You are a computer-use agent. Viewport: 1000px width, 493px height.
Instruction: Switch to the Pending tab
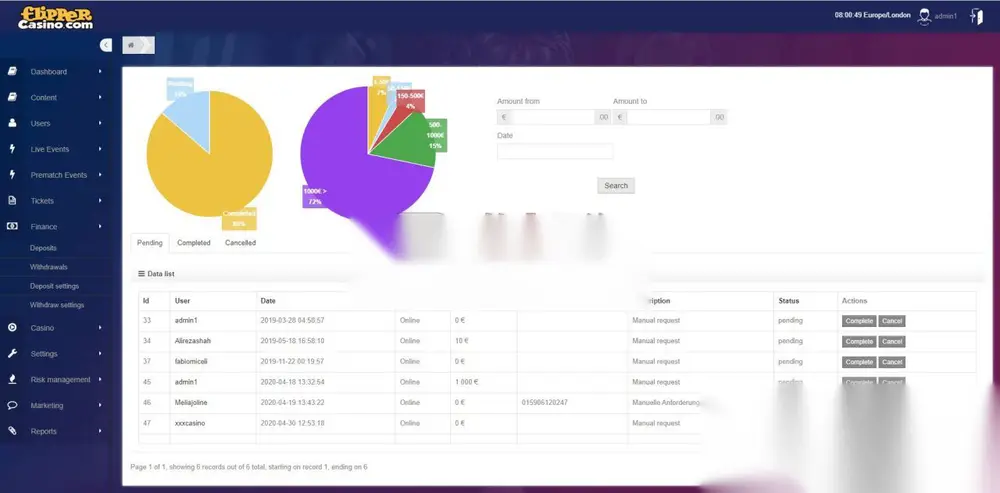tap(150, 242)
